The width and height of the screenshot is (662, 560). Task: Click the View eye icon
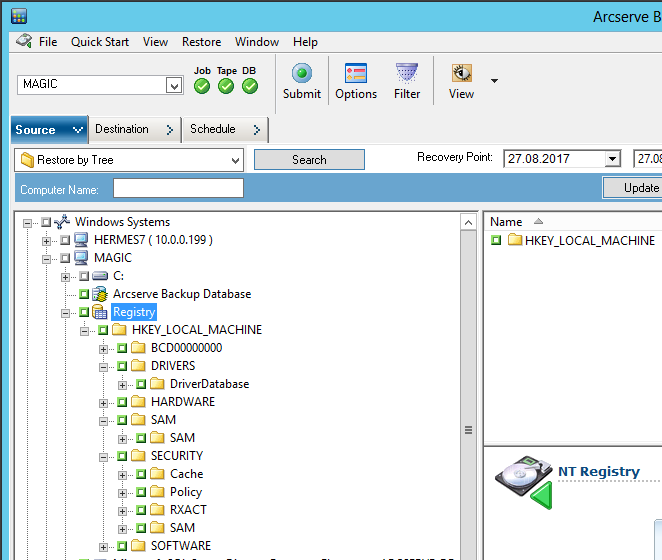(x=461, y=73)
